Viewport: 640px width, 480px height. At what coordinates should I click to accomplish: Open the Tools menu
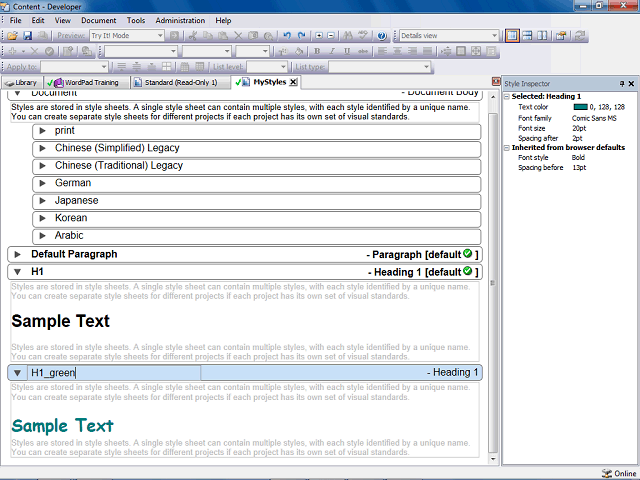136,20
